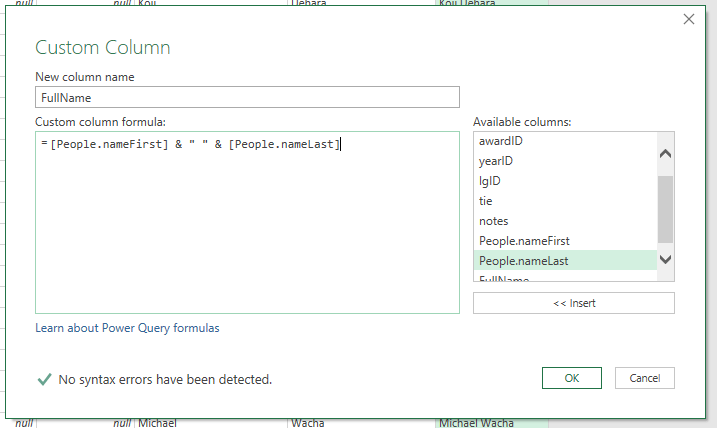The width and height of the screenshot is (717, 428).
Task: Click highlighted People.nameLast column entry
Action: [524, 261]
